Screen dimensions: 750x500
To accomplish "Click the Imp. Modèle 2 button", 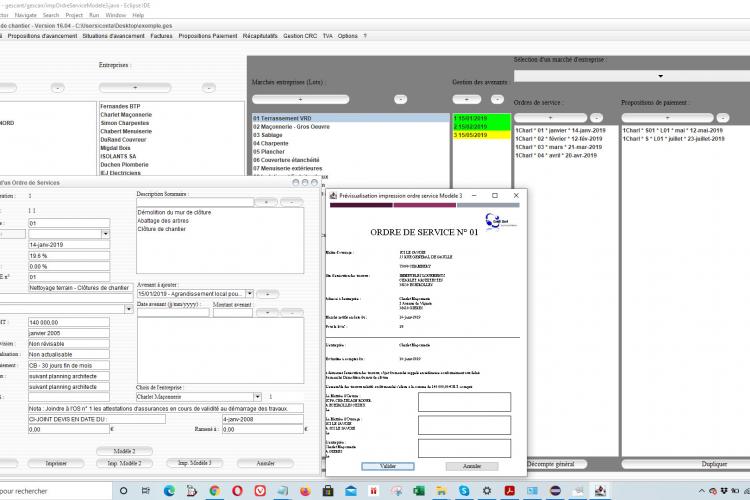I will coord(124,463).
